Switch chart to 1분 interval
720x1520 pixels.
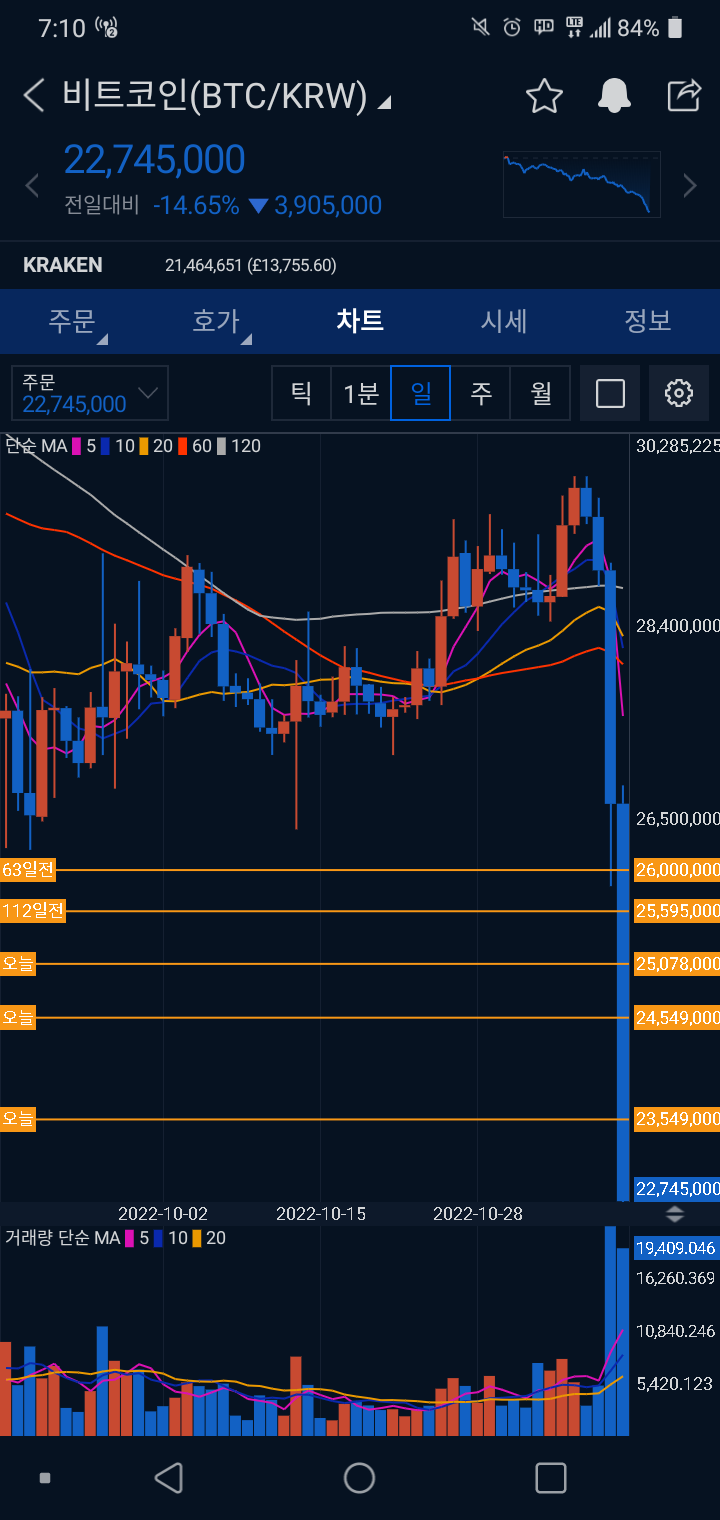click(361, 393)
